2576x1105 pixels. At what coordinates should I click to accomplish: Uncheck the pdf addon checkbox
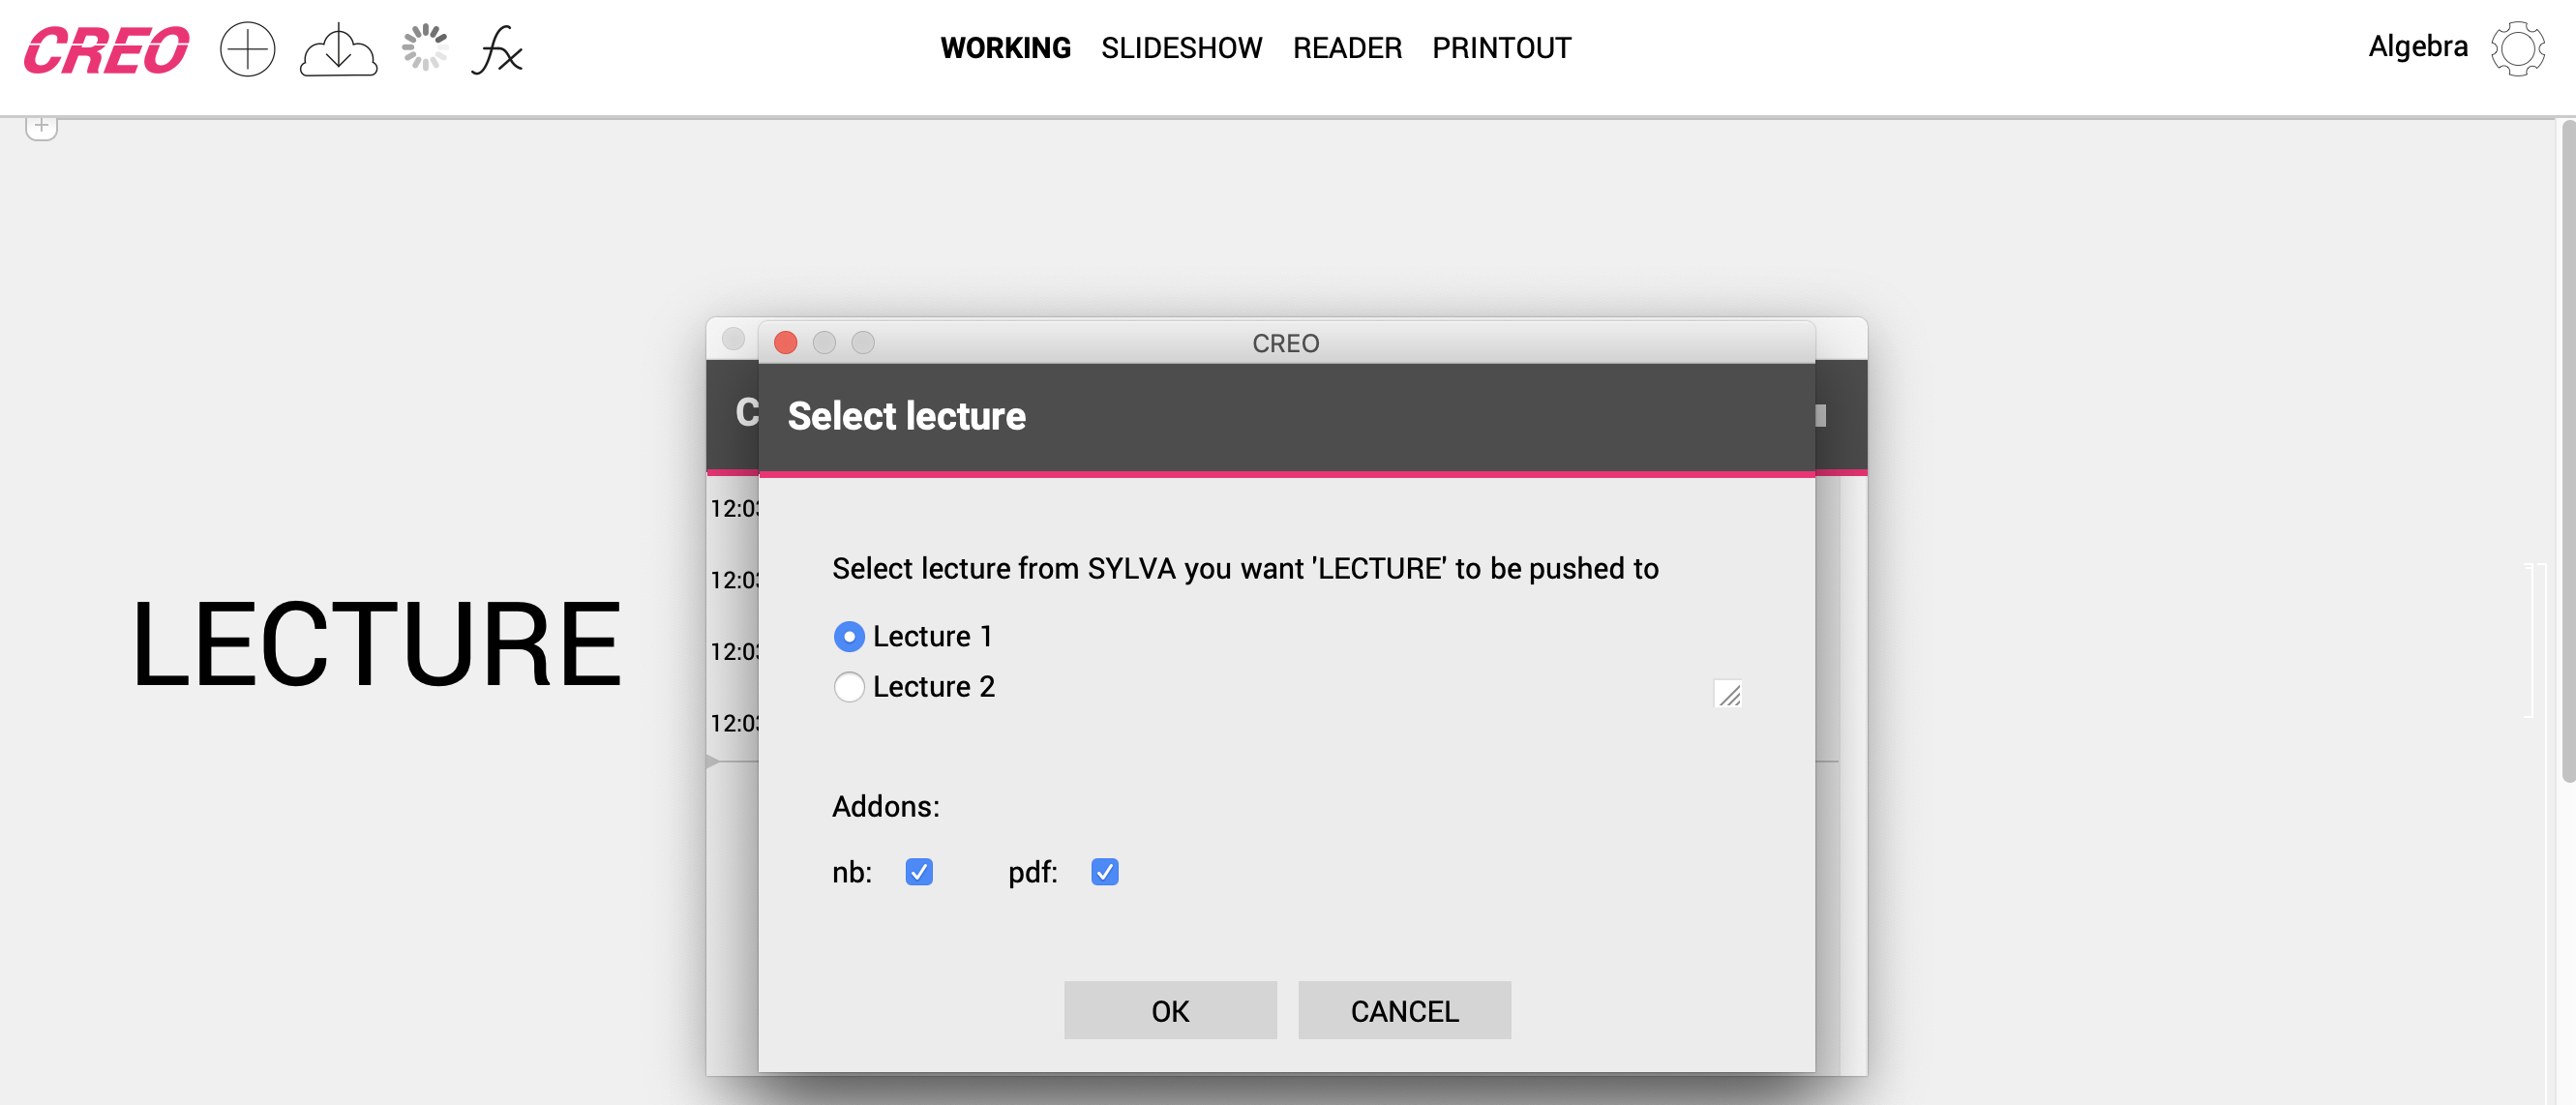click(x=1104, y=872)
